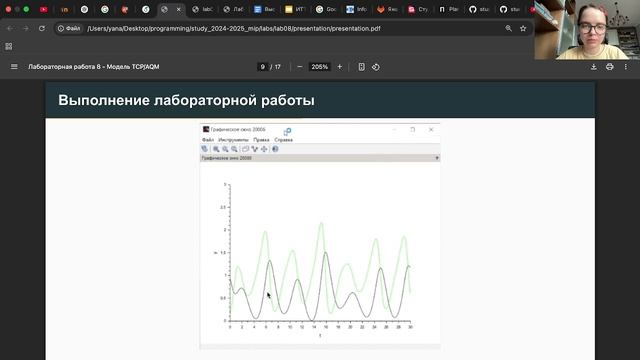This screenshot has height=360, width=640.
Task: Switch to the 'Лаб' tab
Action: (233, 9)
